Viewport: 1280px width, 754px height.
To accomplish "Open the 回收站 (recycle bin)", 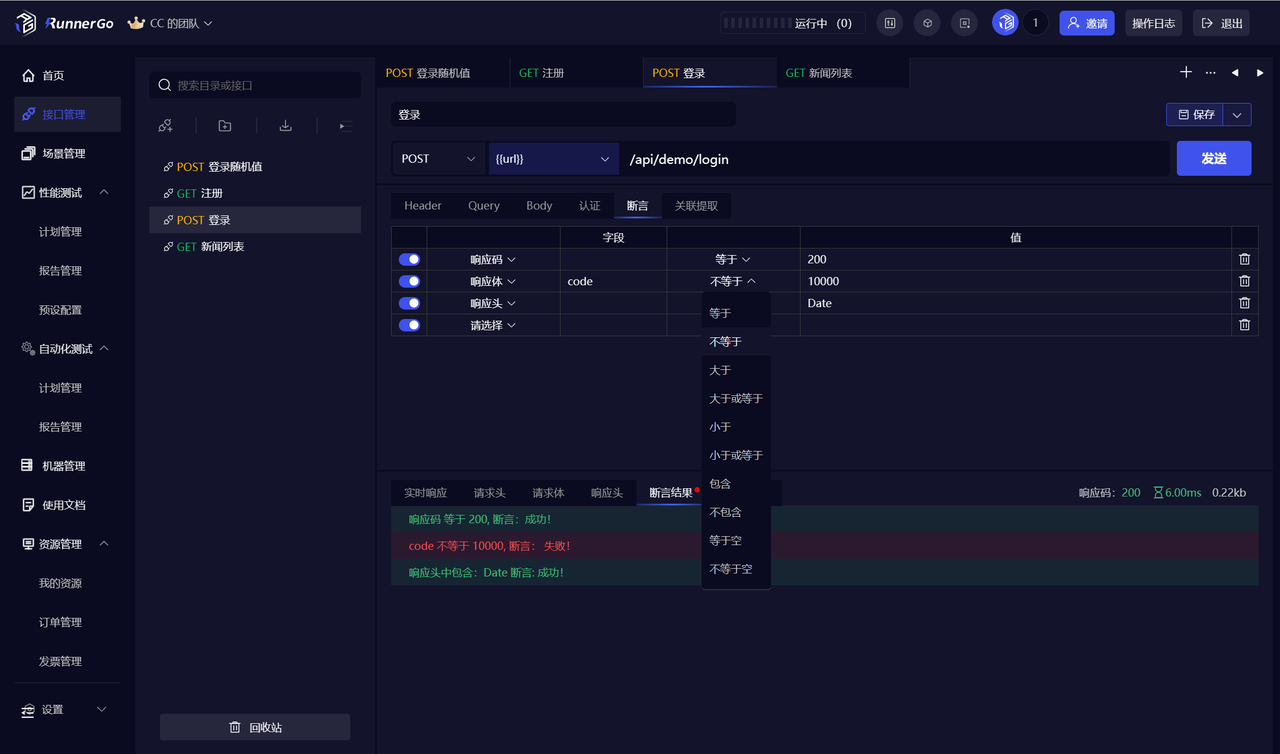I will (254, 726).
